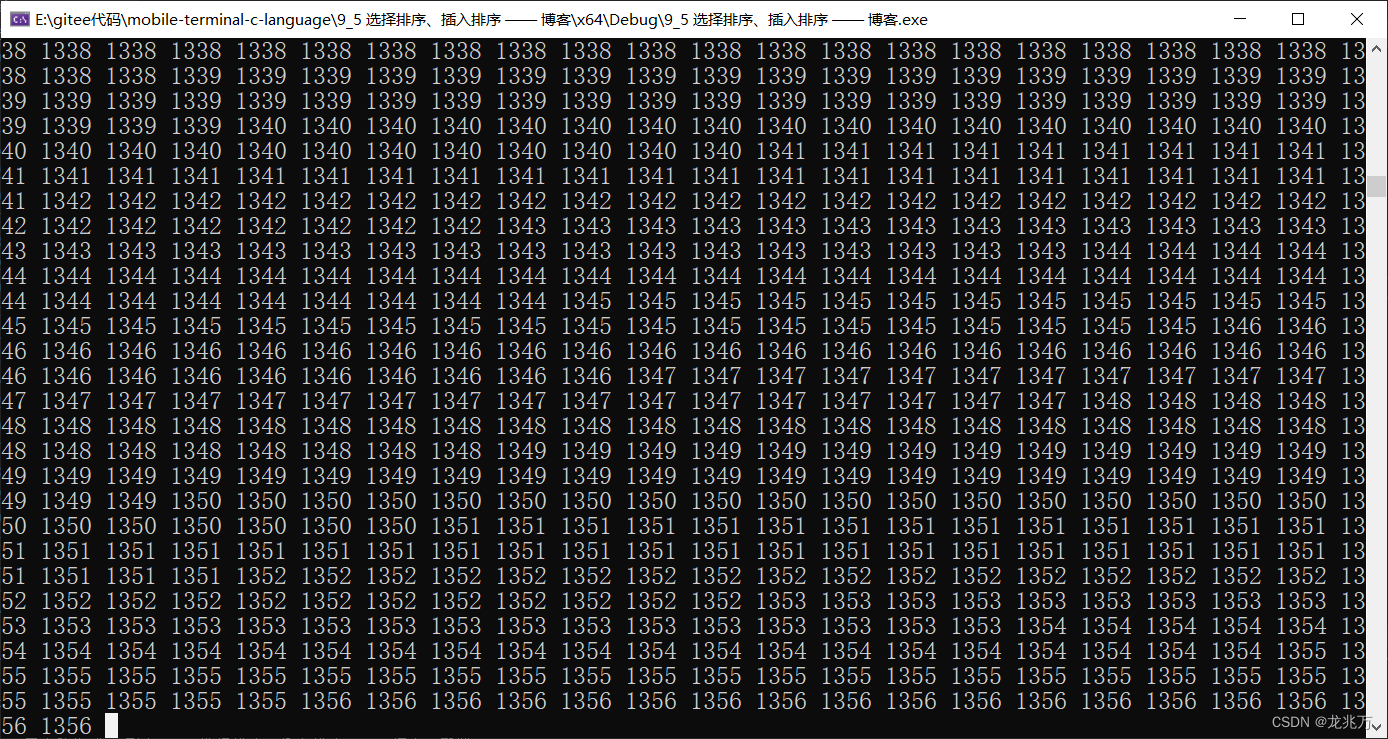Click the lone "56" starting the last line
Image resolution: width=1388 pixels, height=739 pixels.
14,726
